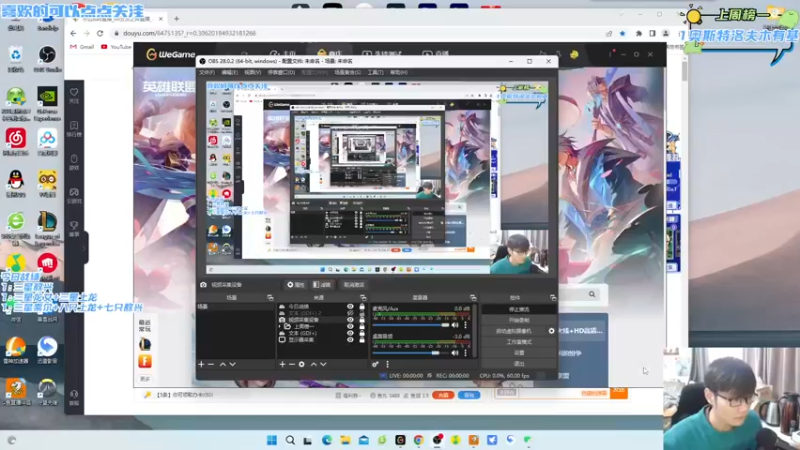This screenshot has height=450, width=800.
Task: Click 停止推流 button in OBS Controls
Action: 519,310
